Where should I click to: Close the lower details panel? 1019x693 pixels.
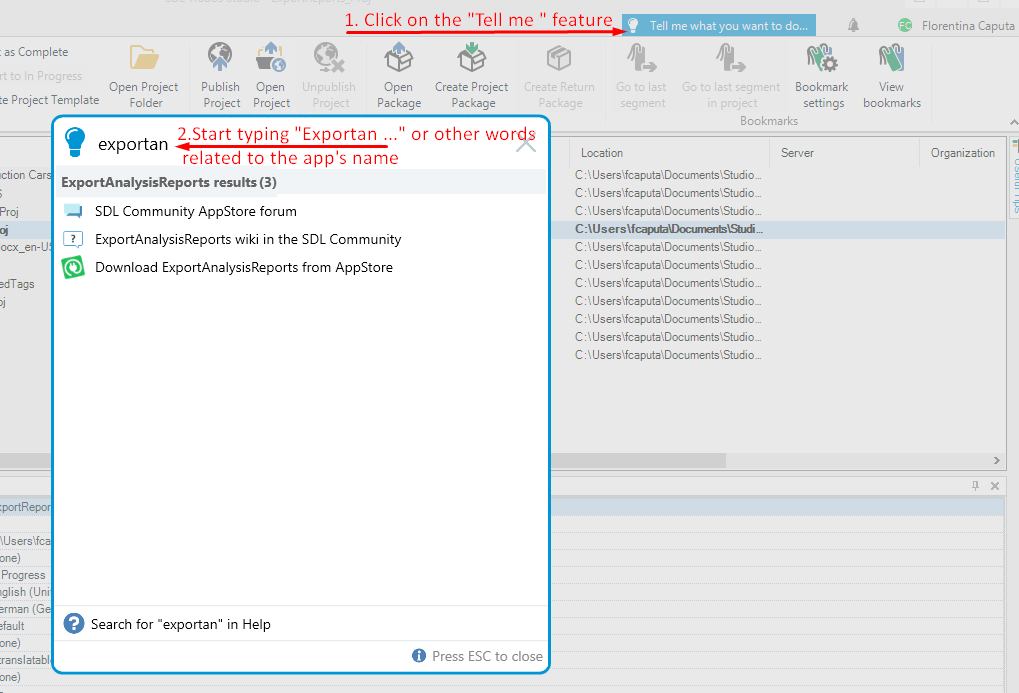click(x=995, y=486)
